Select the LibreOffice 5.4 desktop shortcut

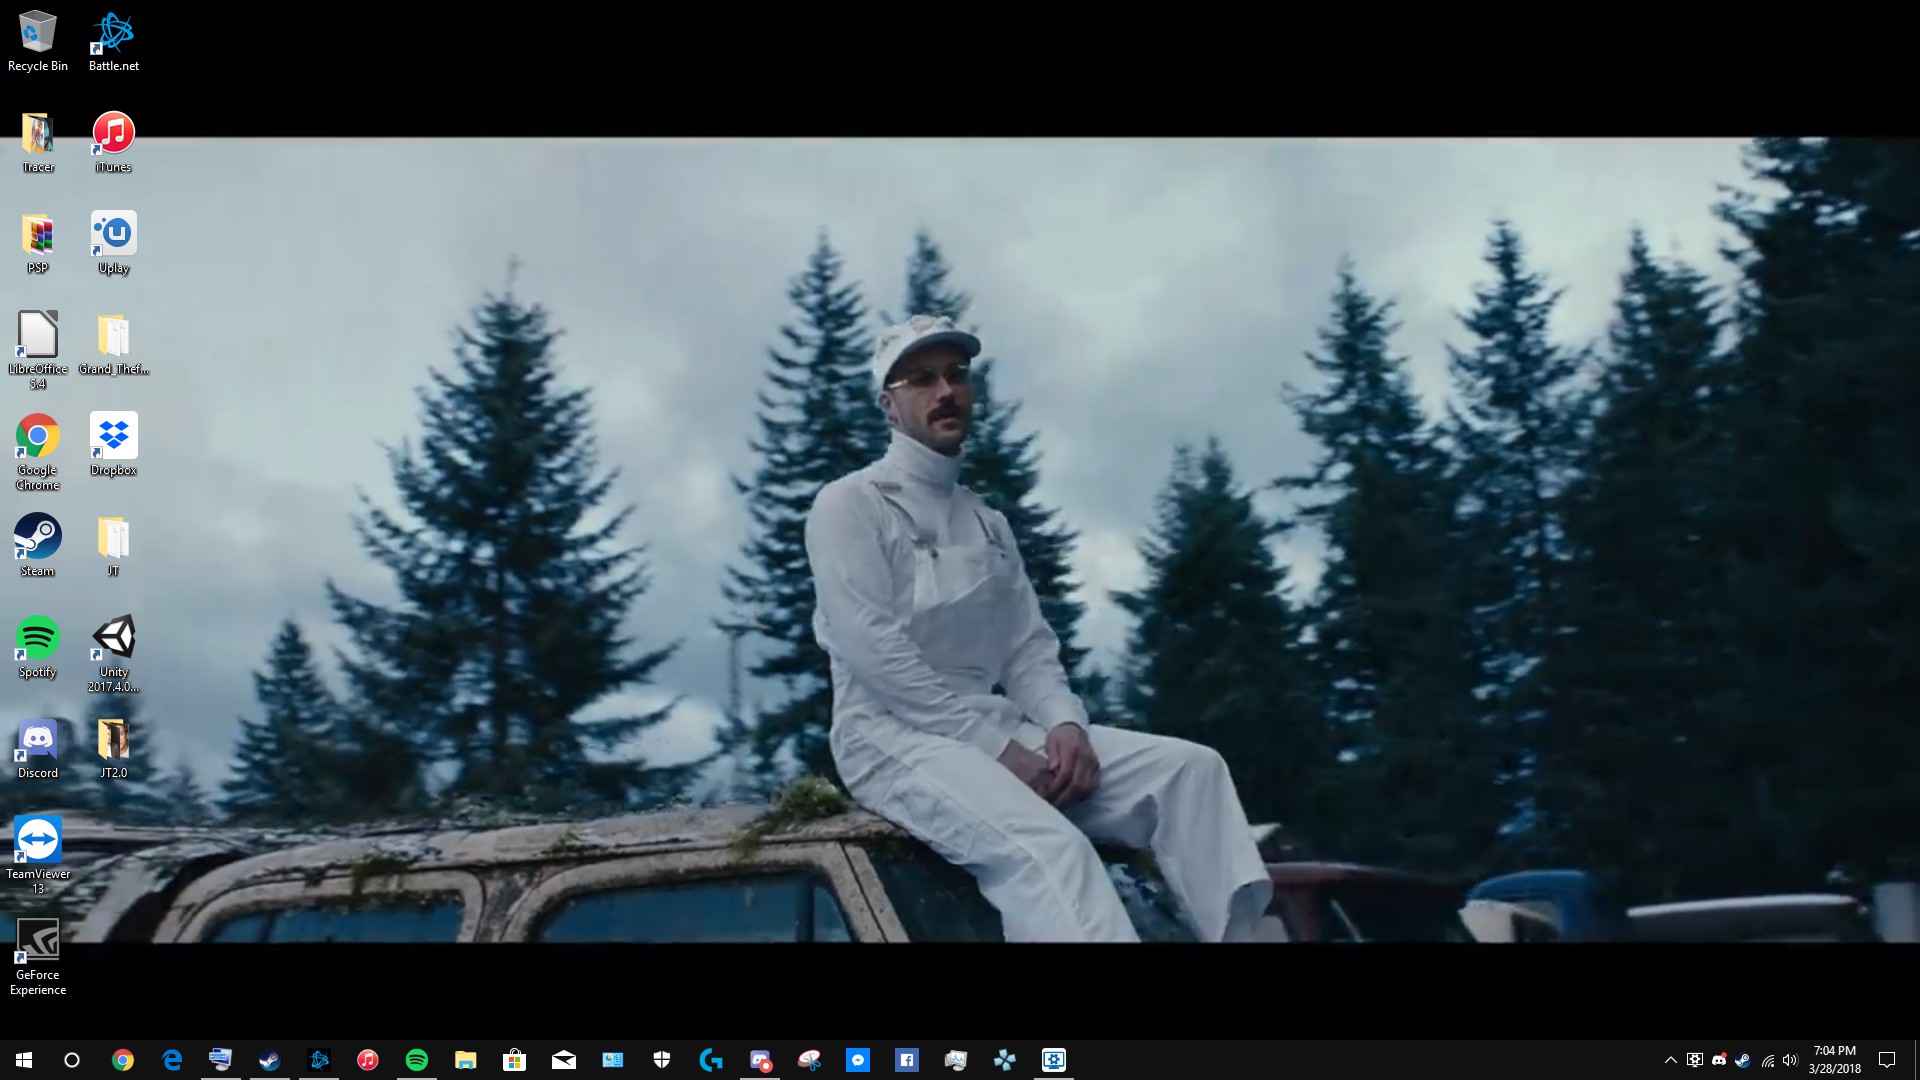[x=38, y=345]
